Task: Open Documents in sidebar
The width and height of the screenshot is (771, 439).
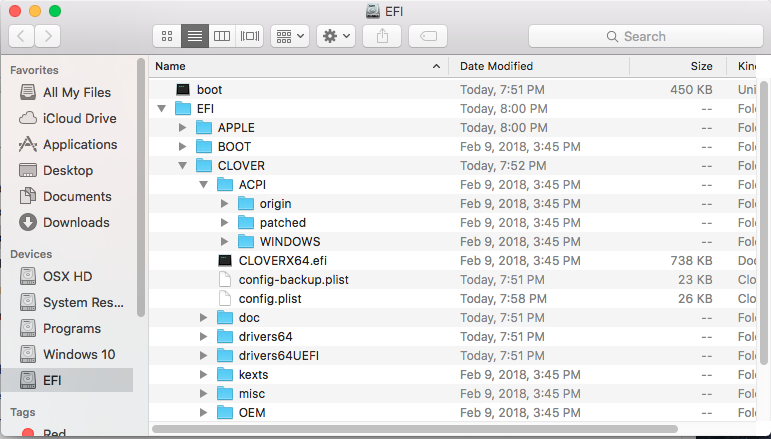Action: 67,197
